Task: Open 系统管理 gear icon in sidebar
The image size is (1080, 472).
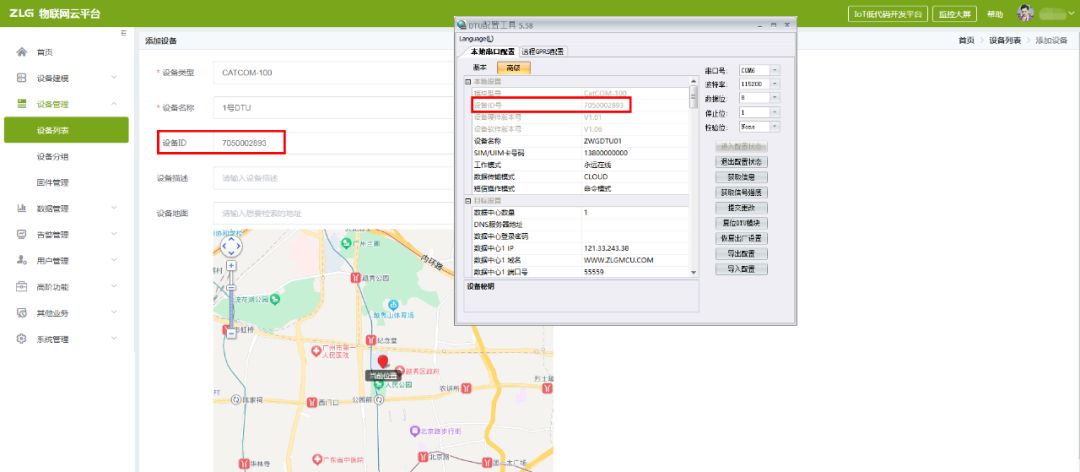Action: [x=21, y=339]
